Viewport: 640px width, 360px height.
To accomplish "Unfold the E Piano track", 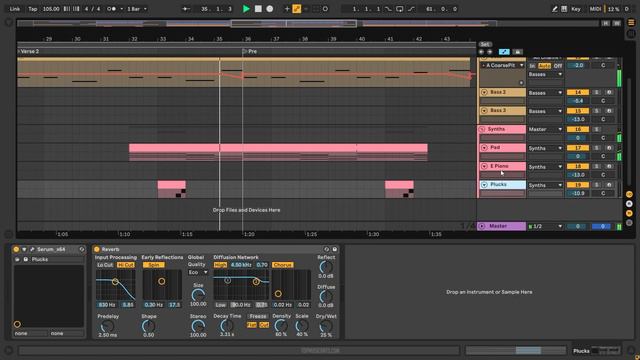I will [484, 166].
